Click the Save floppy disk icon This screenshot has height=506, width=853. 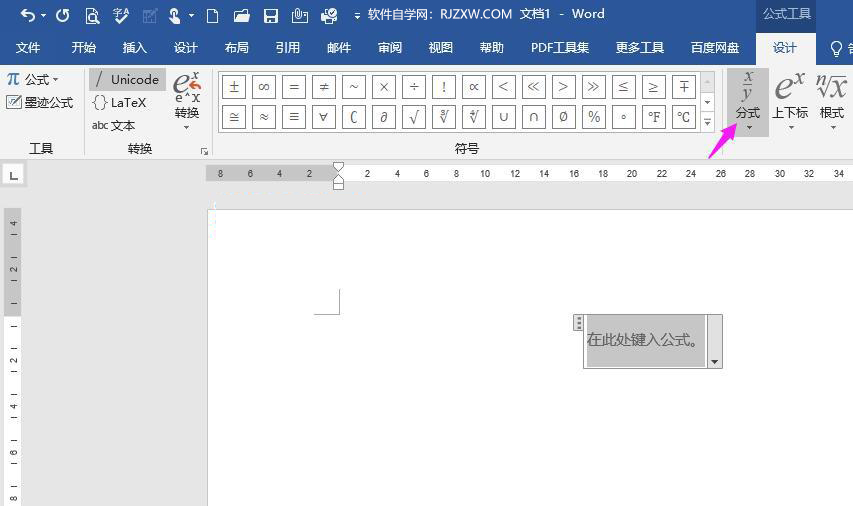270,15
